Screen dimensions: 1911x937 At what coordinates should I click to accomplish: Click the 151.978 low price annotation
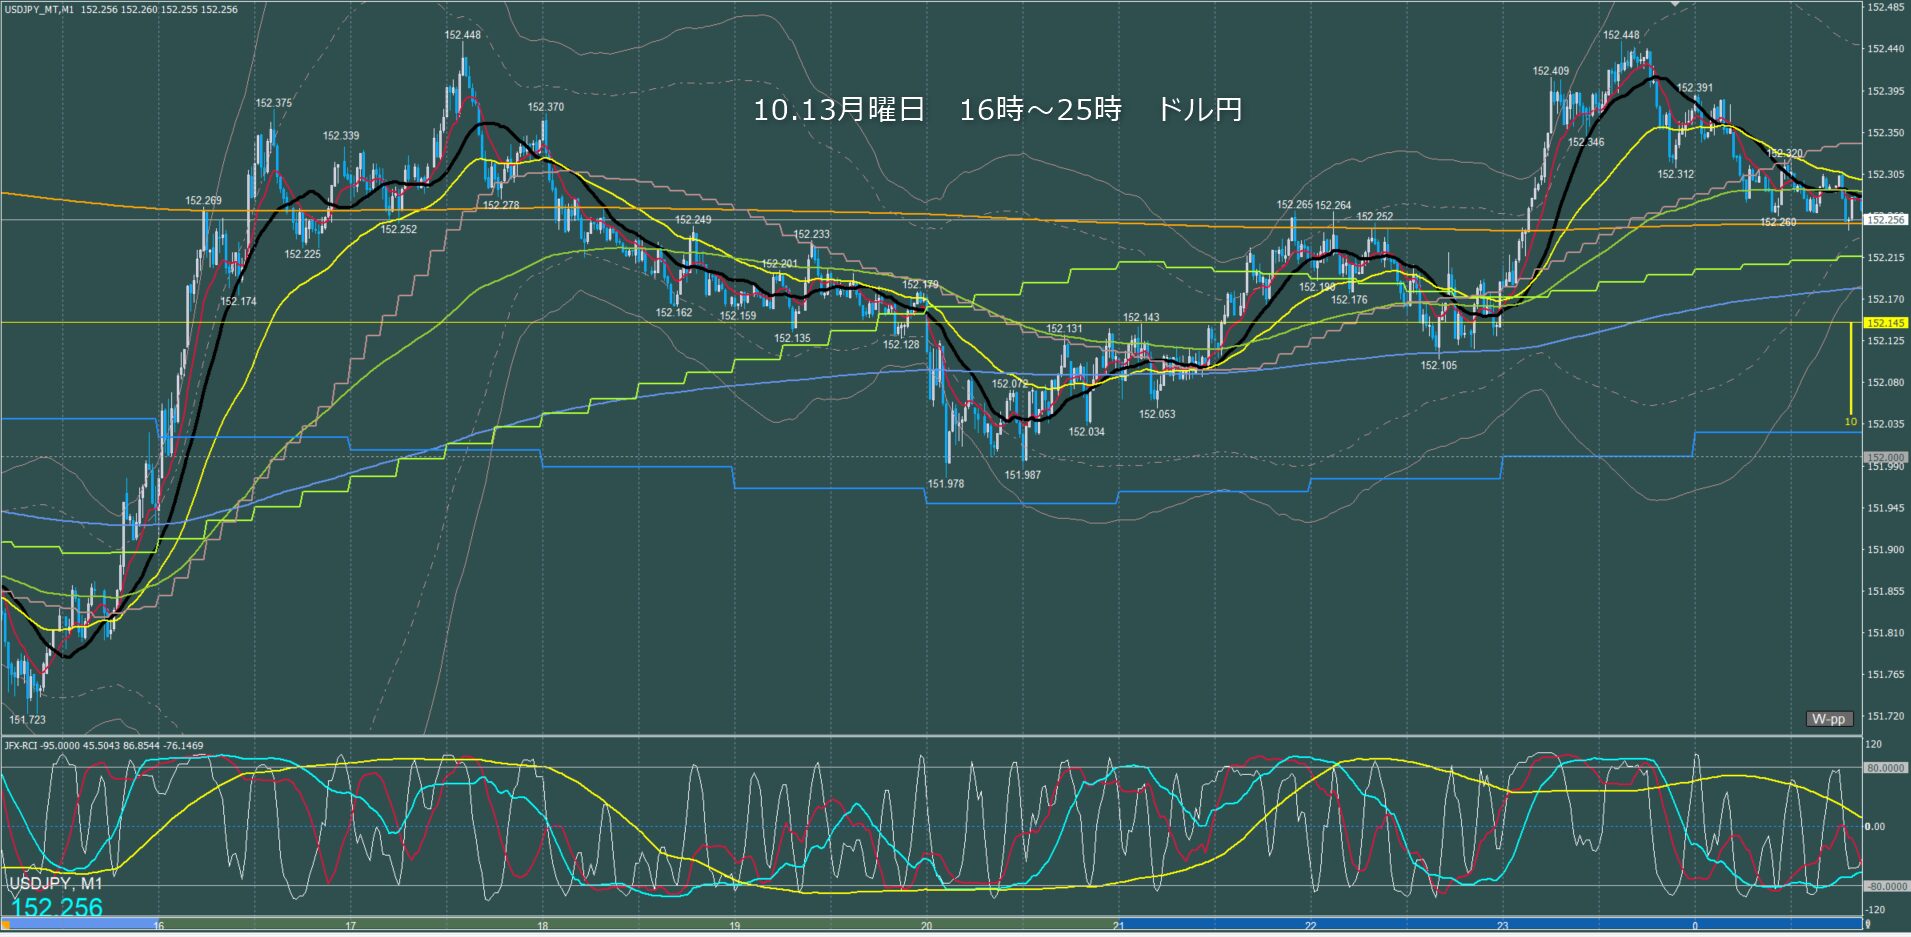[x=945, y=484]
